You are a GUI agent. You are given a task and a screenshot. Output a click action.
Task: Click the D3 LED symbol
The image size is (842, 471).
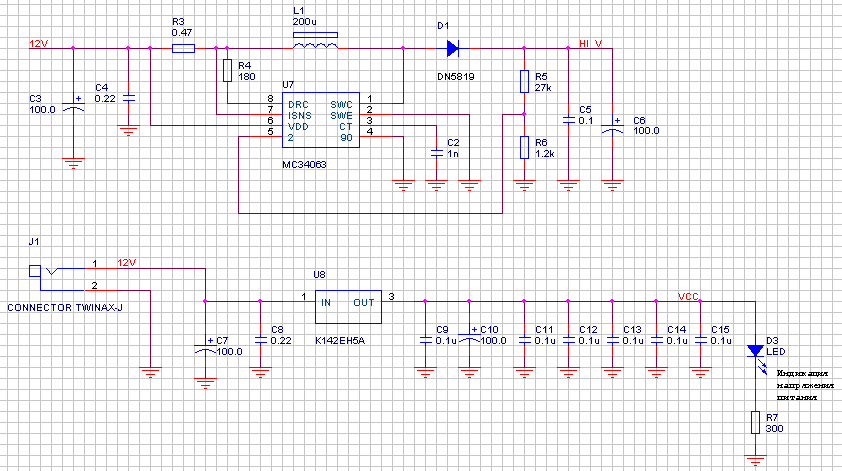pyautogui.click(x=754, y=351)
